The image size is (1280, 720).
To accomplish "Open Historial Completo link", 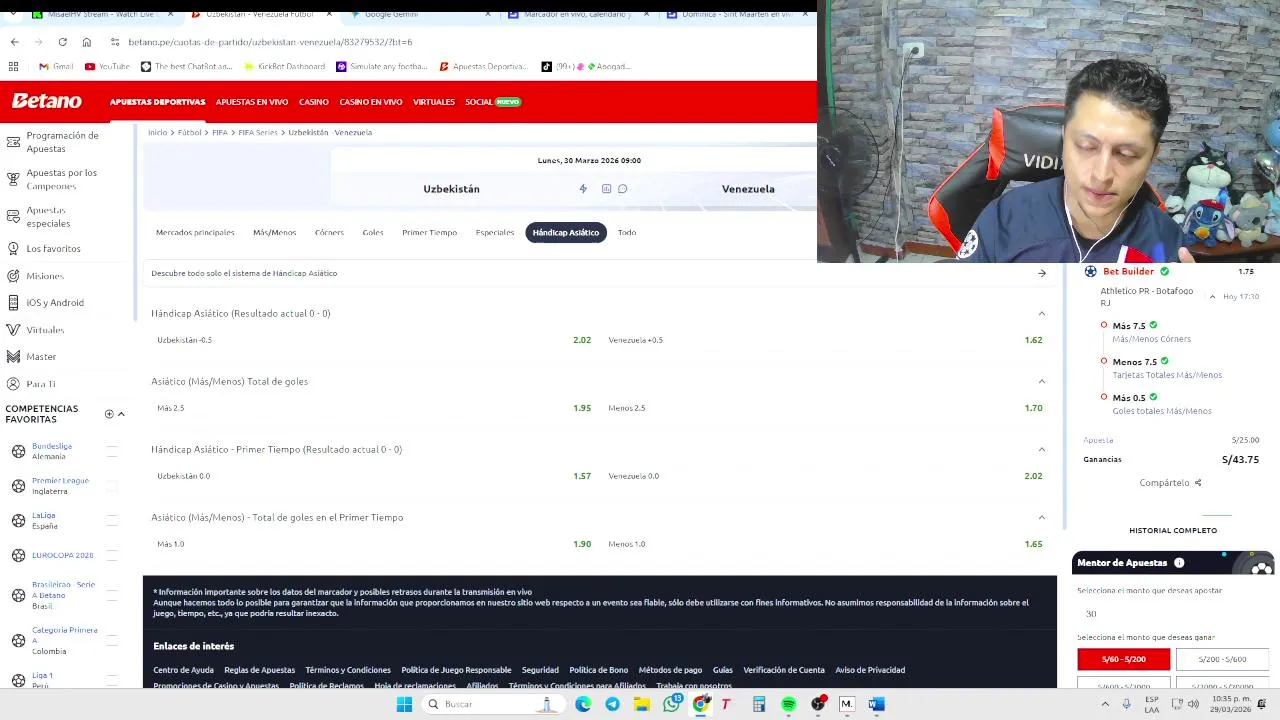I will click(x=1173, y=530).
